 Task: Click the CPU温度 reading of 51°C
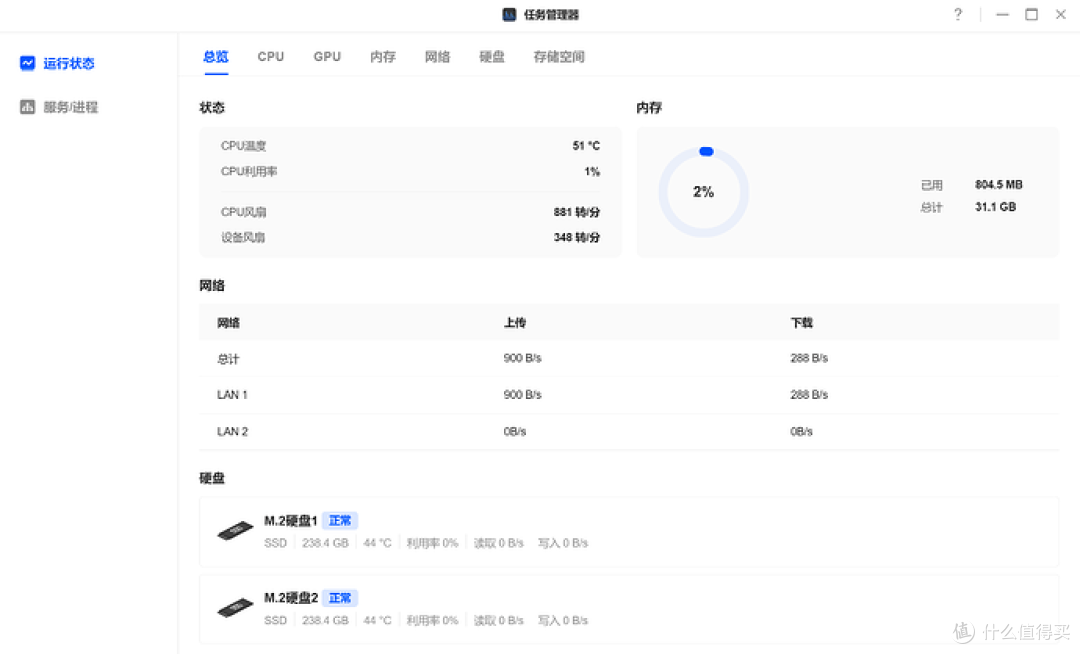585,145
